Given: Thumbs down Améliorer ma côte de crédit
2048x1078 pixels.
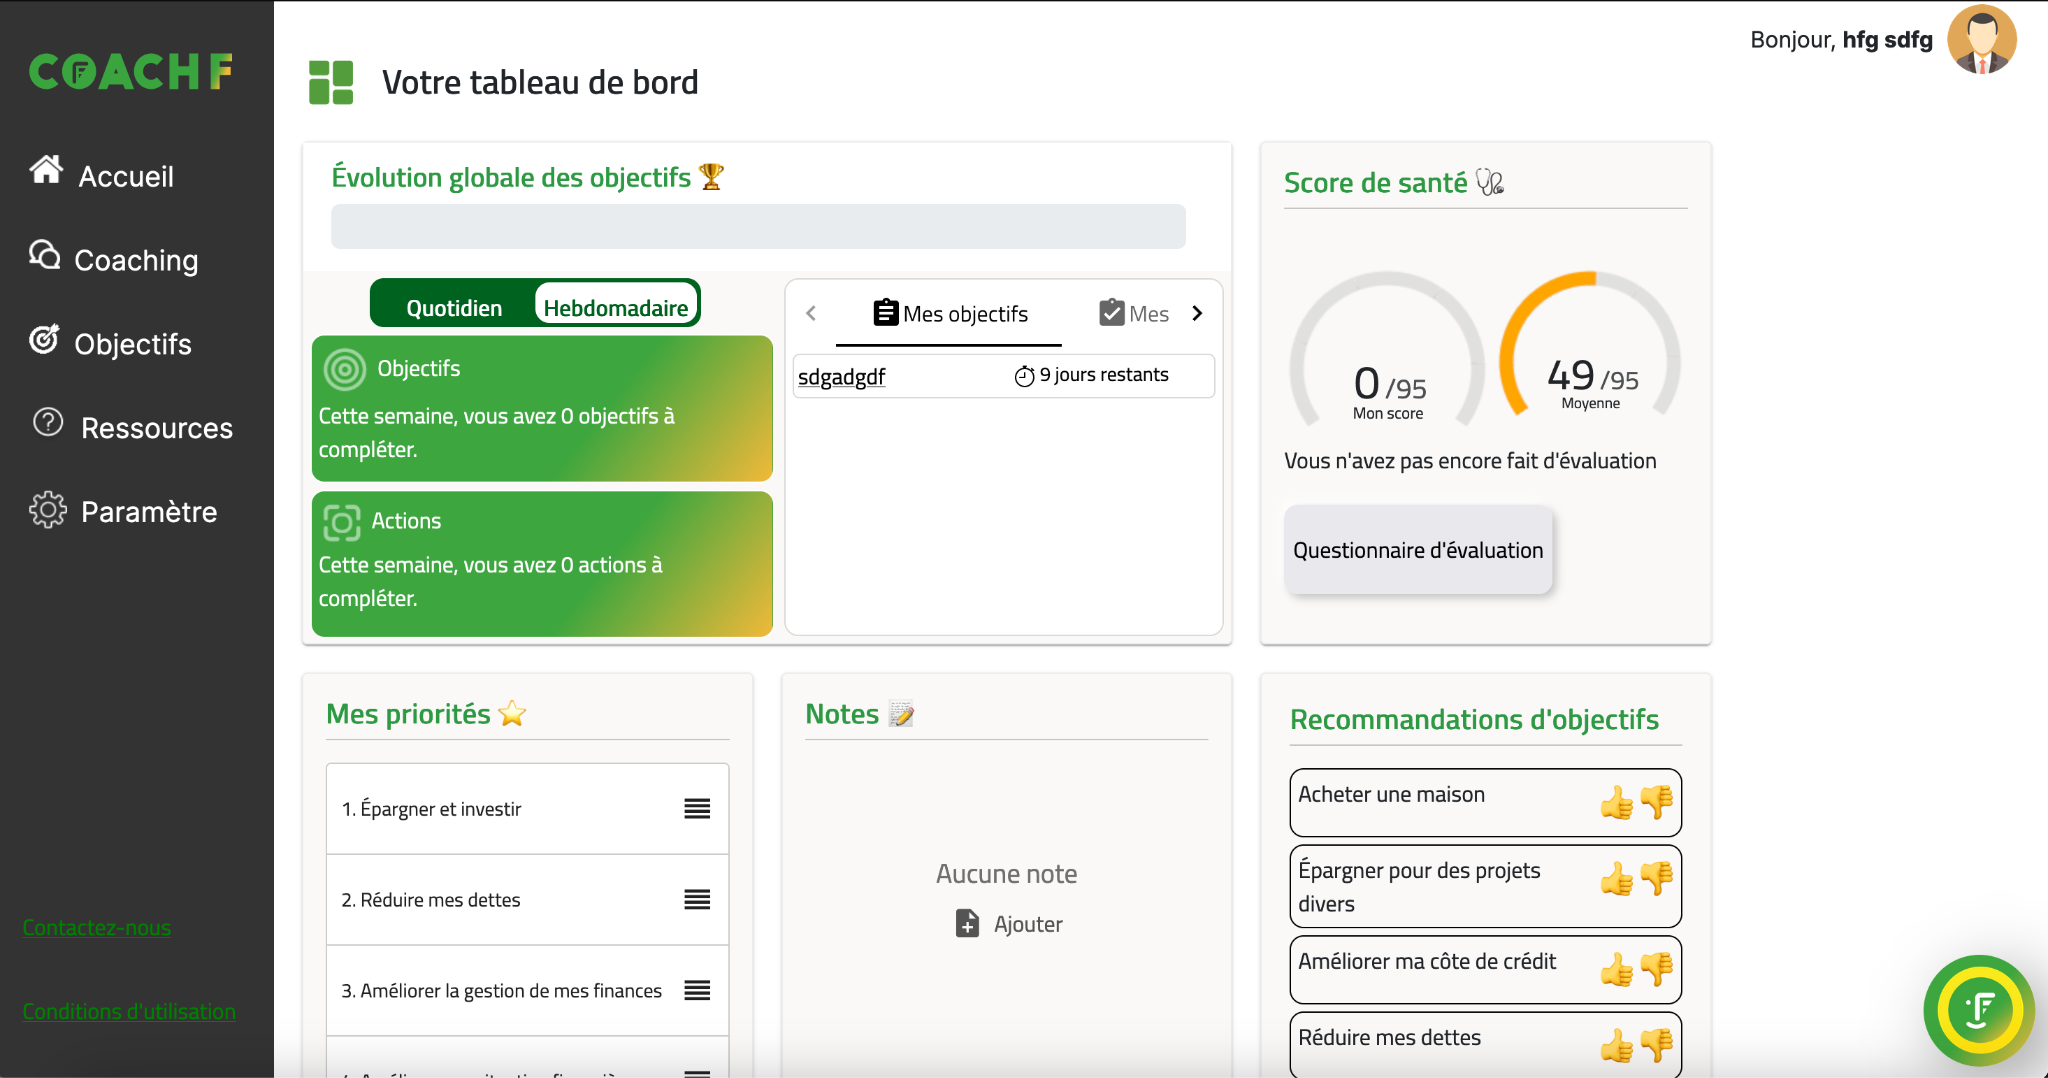Looking at the screenshot, I should tap(1657, 968).
